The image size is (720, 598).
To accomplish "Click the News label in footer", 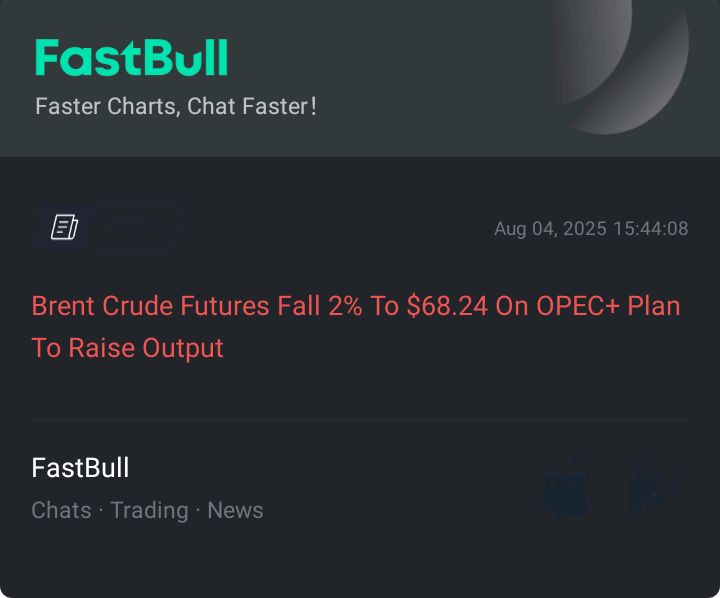I will [235, 510].
